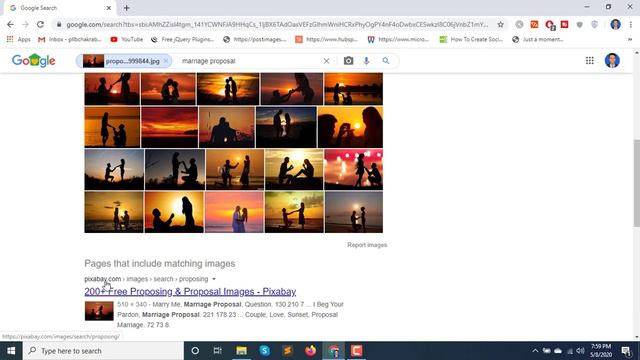Open search by image camera icon

point(348,61)
